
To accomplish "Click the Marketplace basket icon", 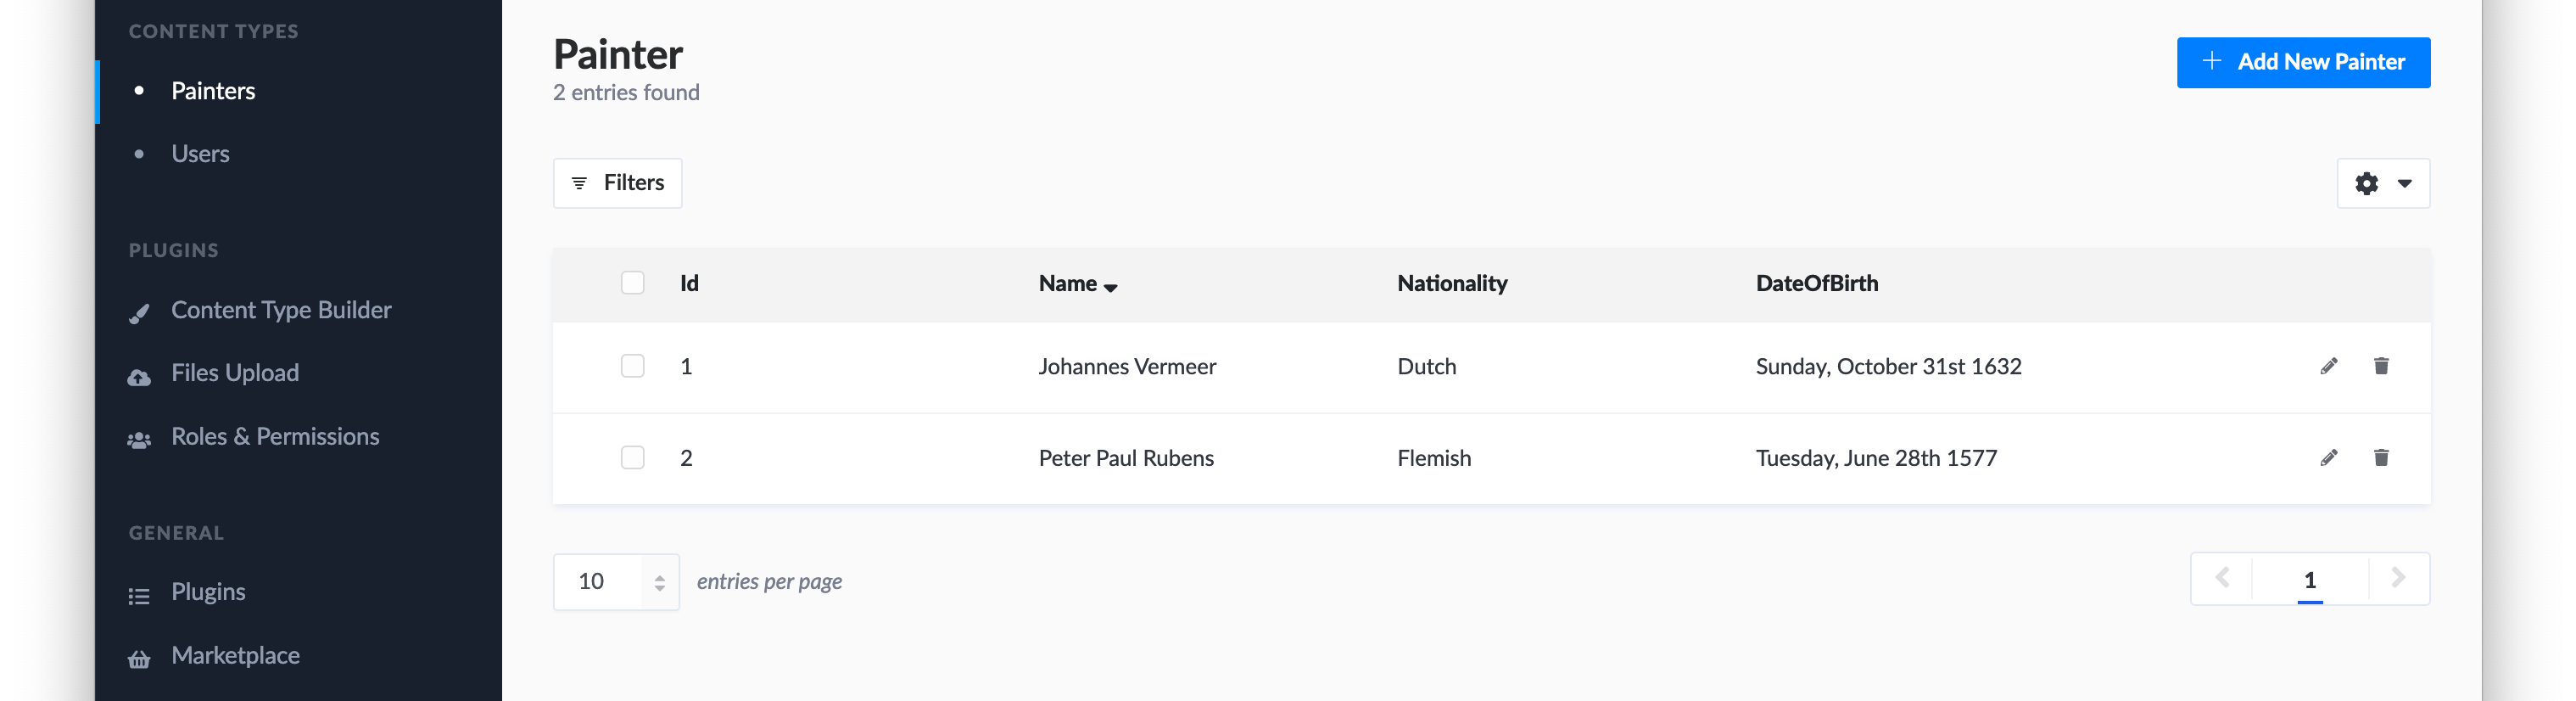I will (140, 659).
